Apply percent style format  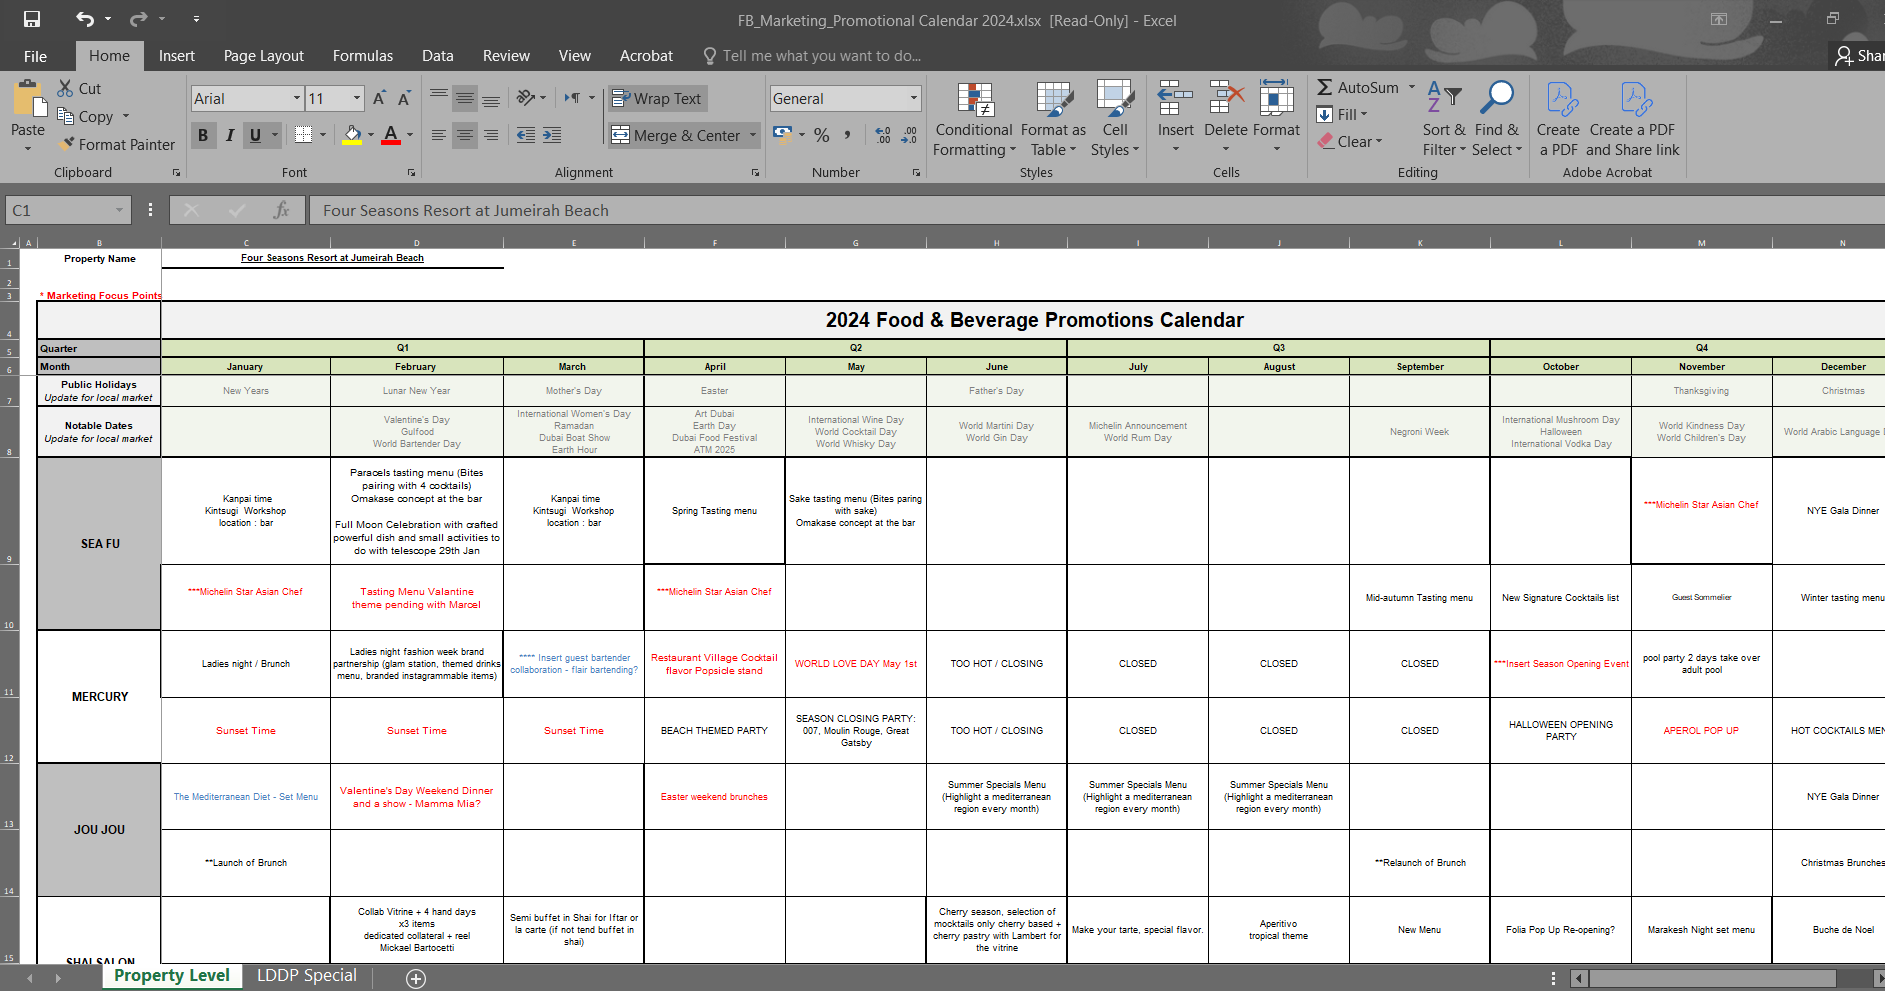pyautogui.click(x=822, y=135)
